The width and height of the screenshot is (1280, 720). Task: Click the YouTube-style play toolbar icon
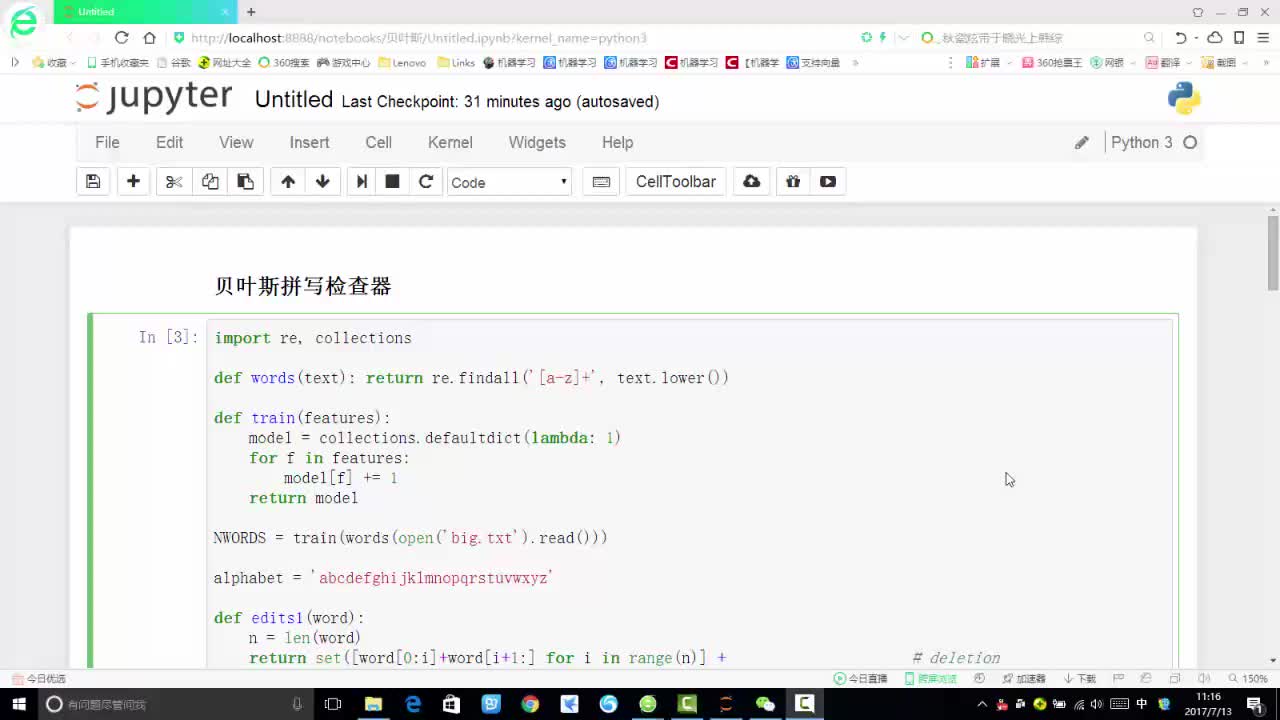(828, 182)
